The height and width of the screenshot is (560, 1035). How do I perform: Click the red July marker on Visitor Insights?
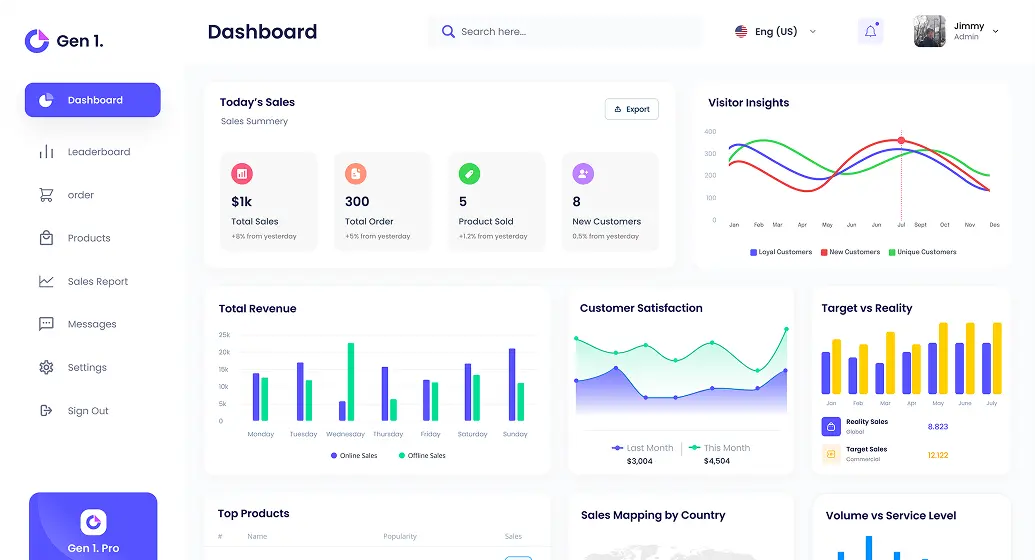[x=901, y=141]
